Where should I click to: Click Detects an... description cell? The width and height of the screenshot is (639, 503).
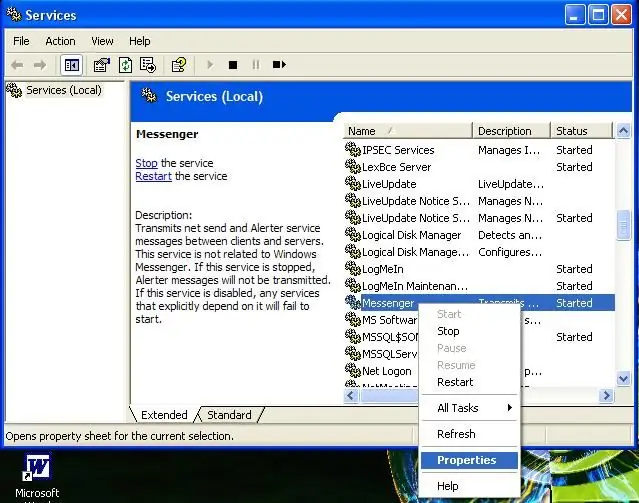[x=510, y=235]
